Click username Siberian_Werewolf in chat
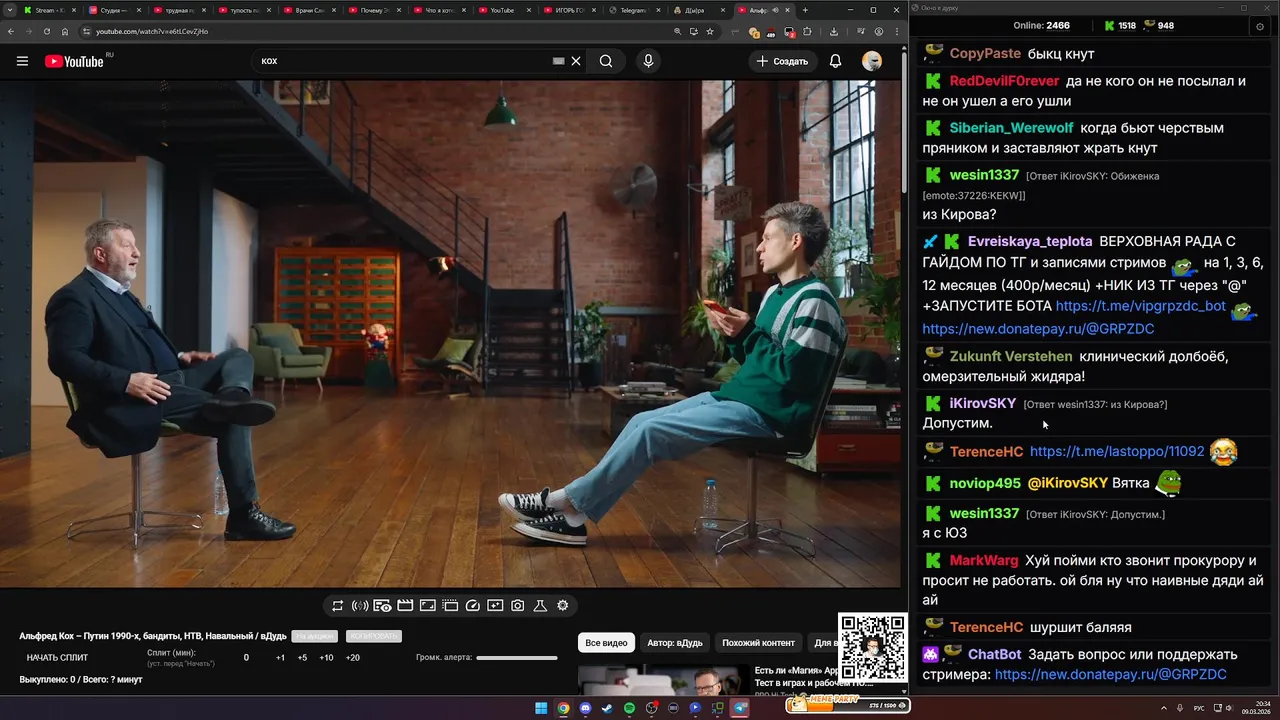This screenshot has height=720, width=1280. [x=1011, y=128]
